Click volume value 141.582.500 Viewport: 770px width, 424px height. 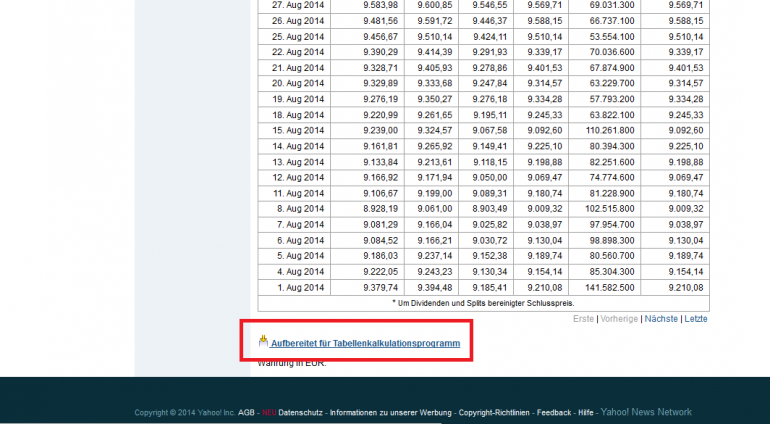[610, 287]
